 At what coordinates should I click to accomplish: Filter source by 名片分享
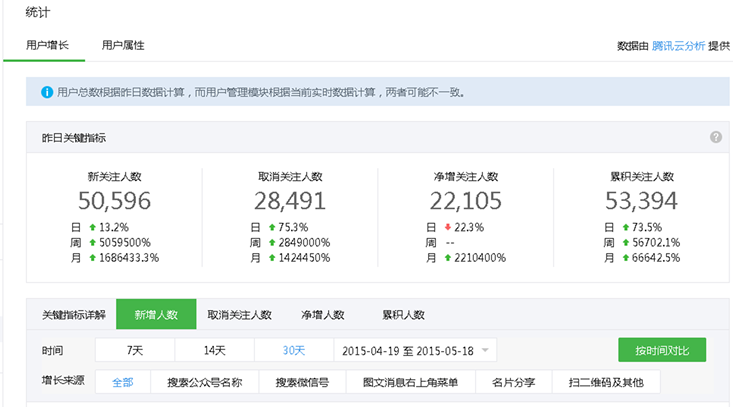[x=512, y=382]
